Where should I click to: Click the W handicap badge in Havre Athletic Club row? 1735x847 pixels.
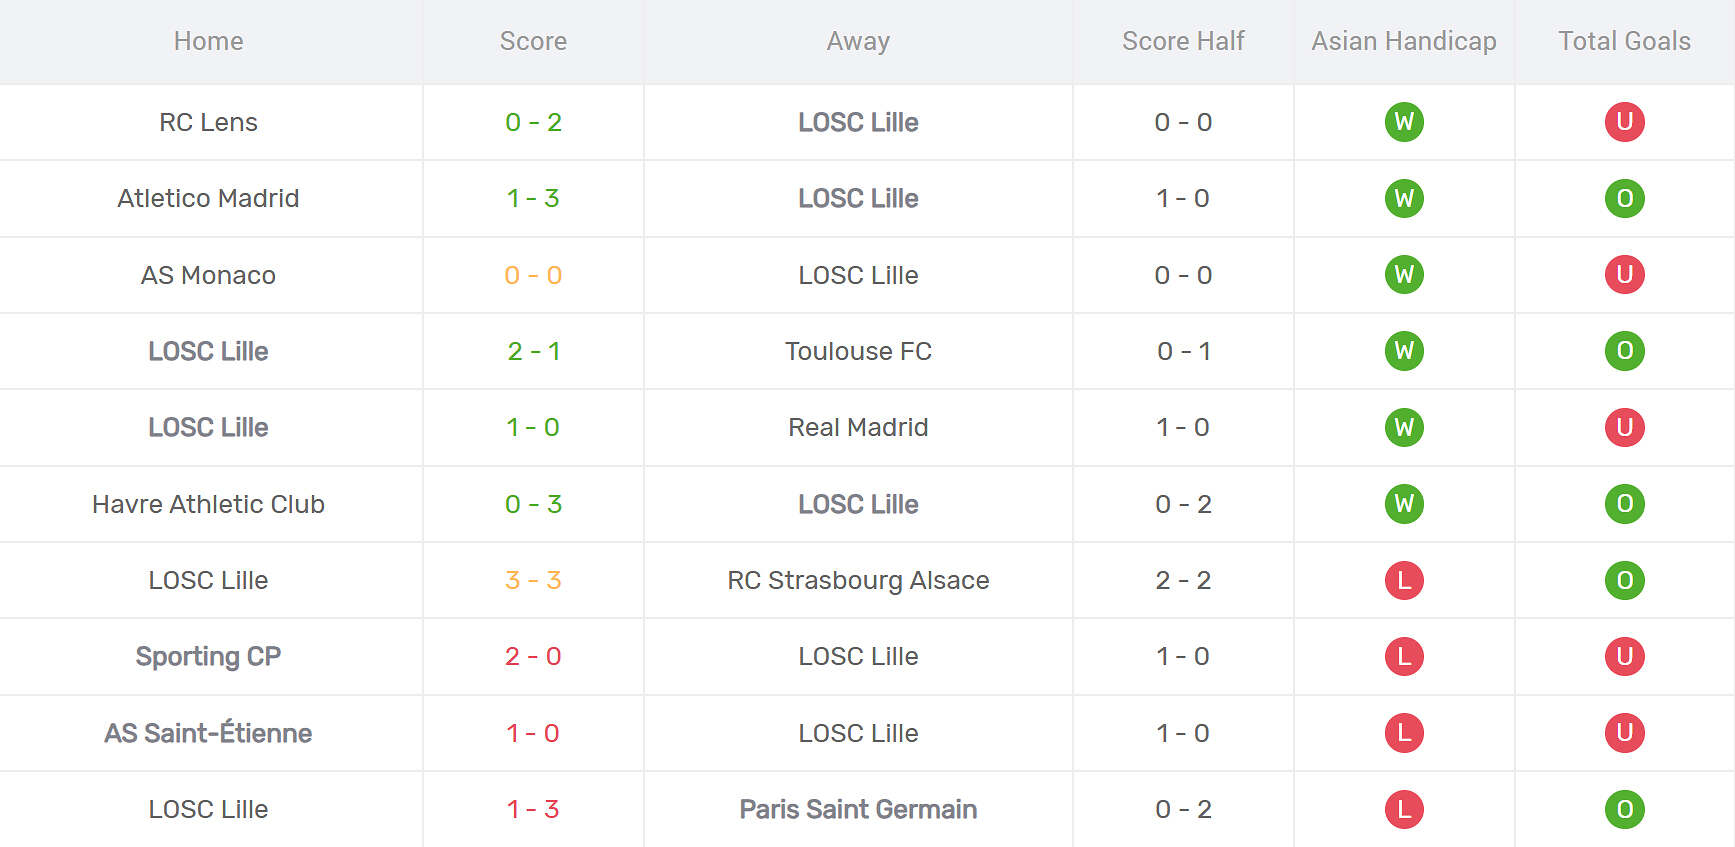(1404, 504)
